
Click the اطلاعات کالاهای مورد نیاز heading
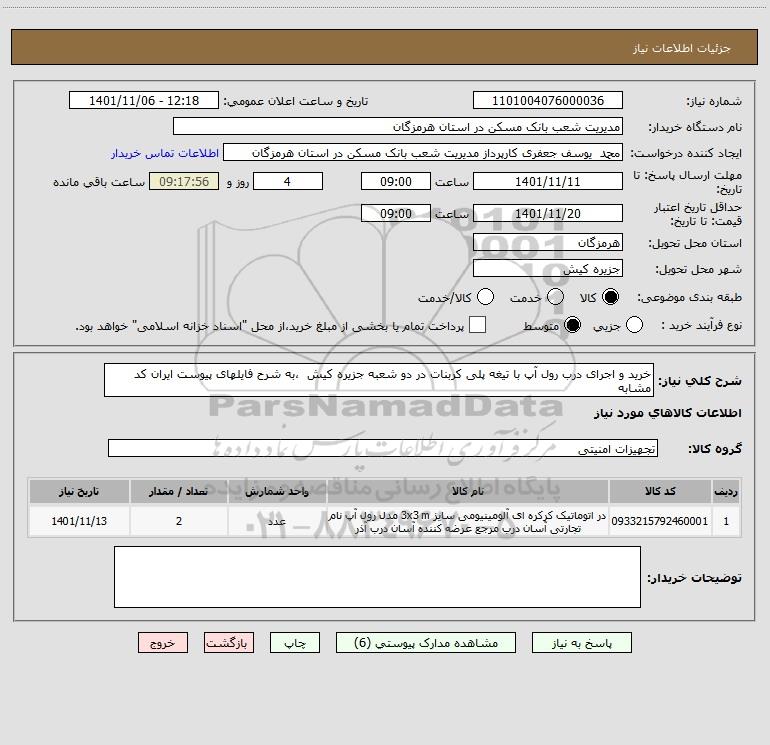tap(668, 413)
